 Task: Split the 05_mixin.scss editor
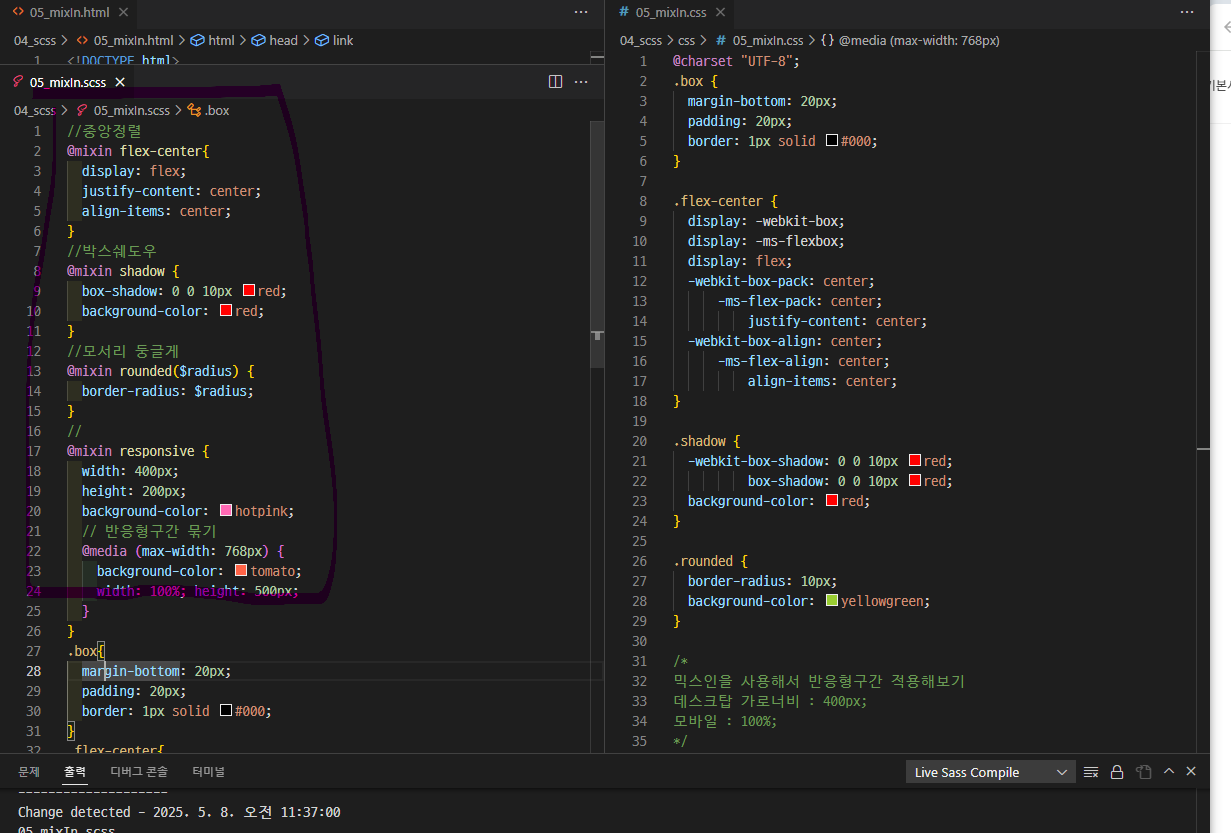(x=556, y=82)
